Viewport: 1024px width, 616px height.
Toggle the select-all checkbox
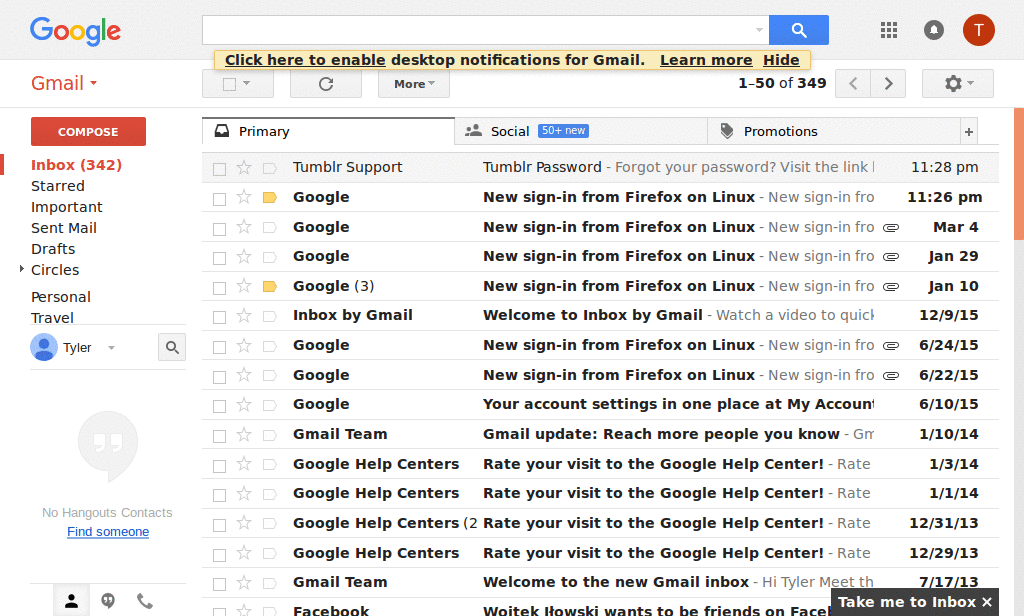pyautogui.click(x=229, y=84)
